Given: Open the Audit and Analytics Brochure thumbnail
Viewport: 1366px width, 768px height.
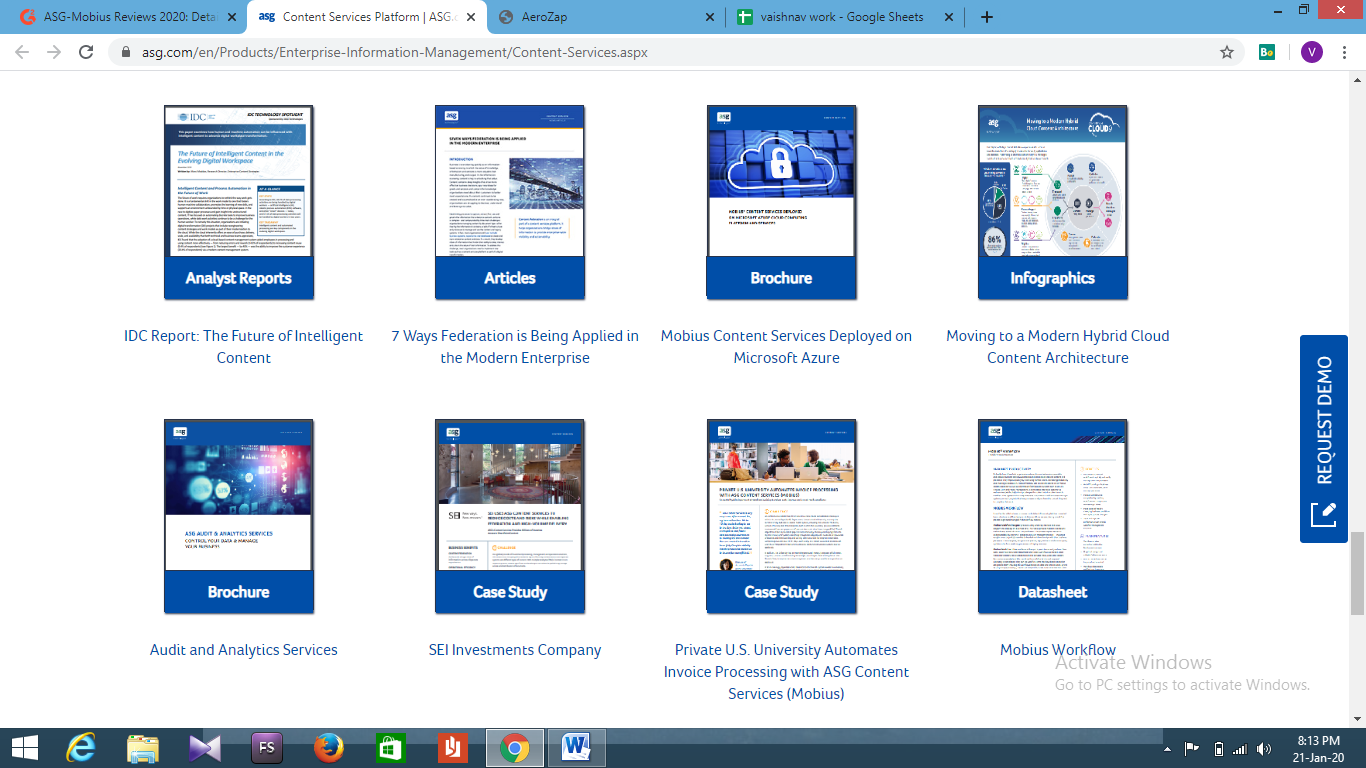Looking at the screenshot, I should click(239, 516).
